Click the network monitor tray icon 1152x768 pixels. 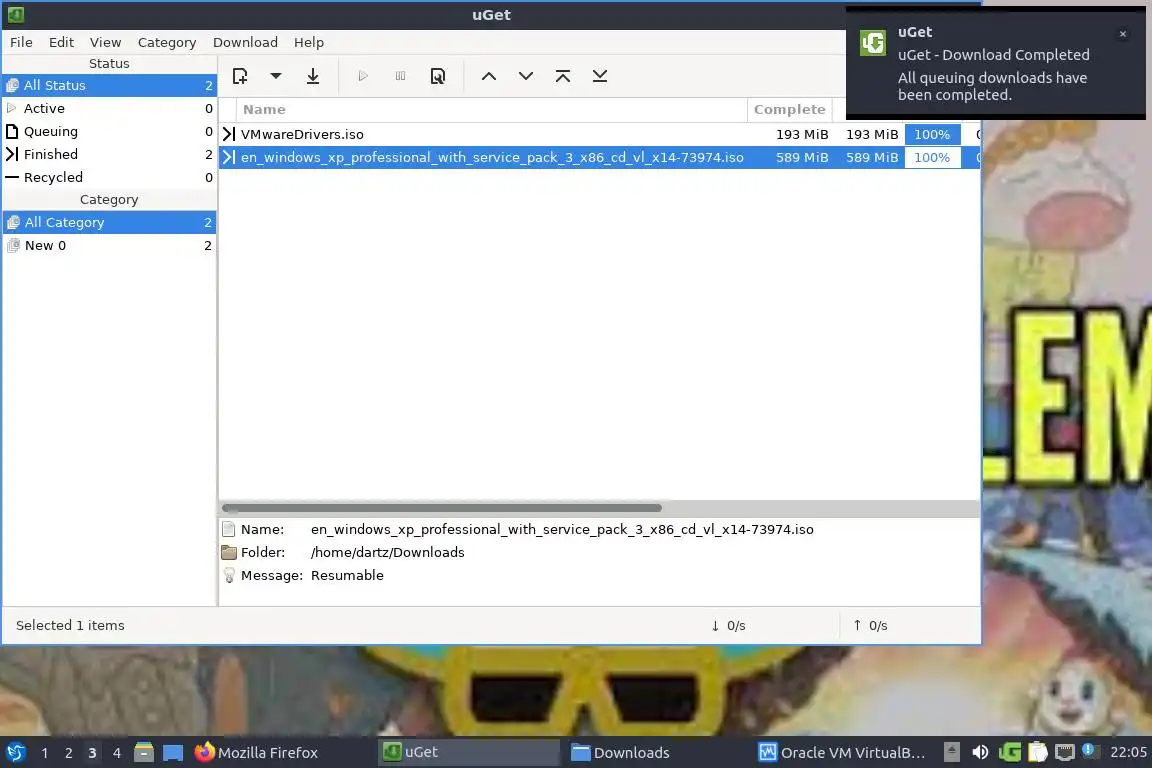[x=1065, y=753]
